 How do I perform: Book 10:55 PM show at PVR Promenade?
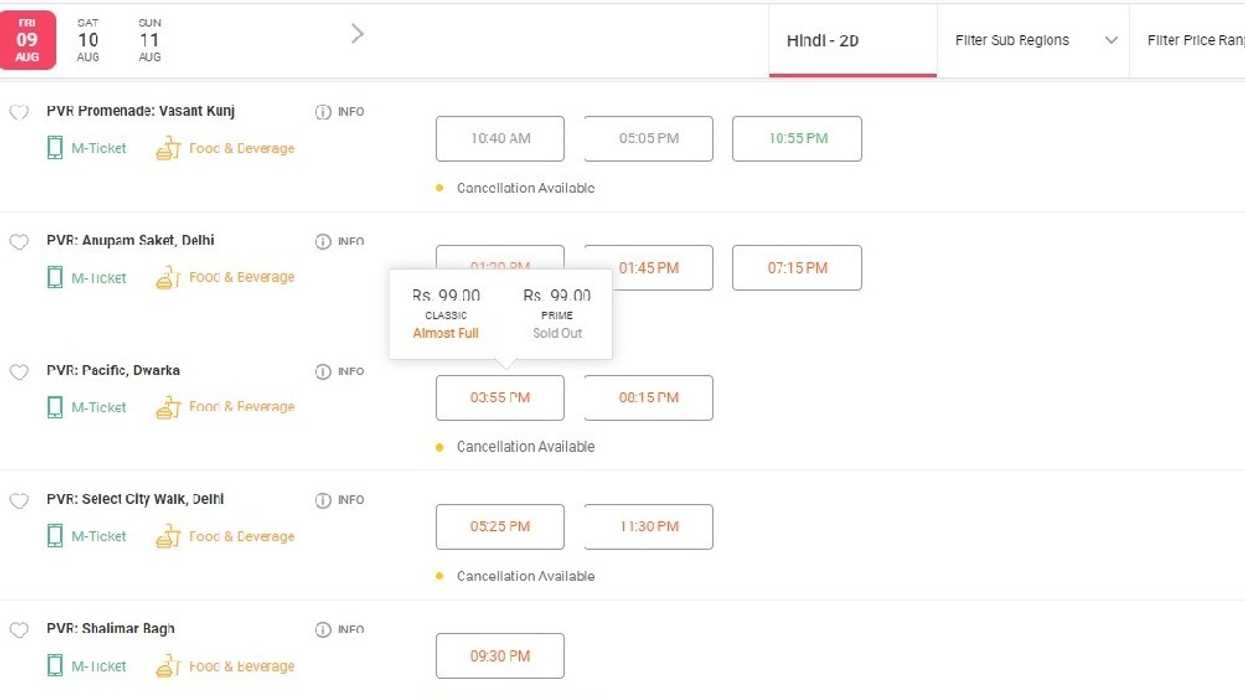click(797, 139)
